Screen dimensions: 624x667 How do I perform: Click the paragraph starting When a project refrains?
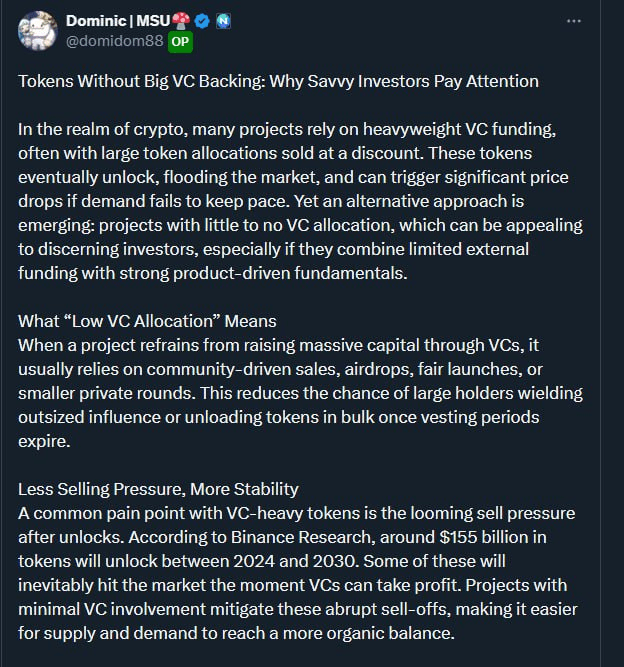click(x=300, y=393)
